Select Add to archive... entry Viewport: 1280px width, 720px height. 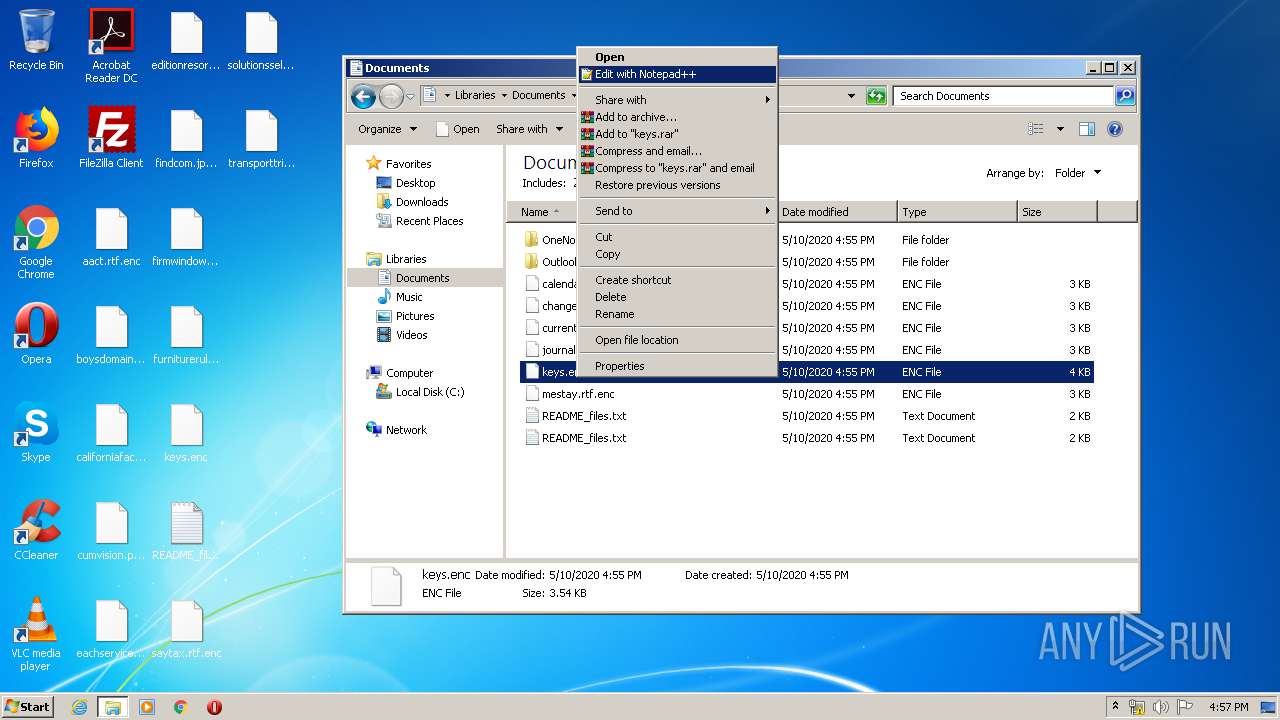pos(677,117)
